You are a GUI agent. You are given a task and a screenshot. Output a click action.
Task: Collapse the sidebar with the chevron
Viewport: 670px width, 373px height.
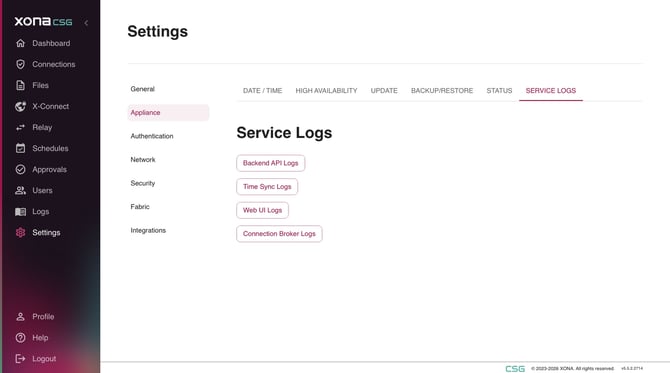pos(86,23)
